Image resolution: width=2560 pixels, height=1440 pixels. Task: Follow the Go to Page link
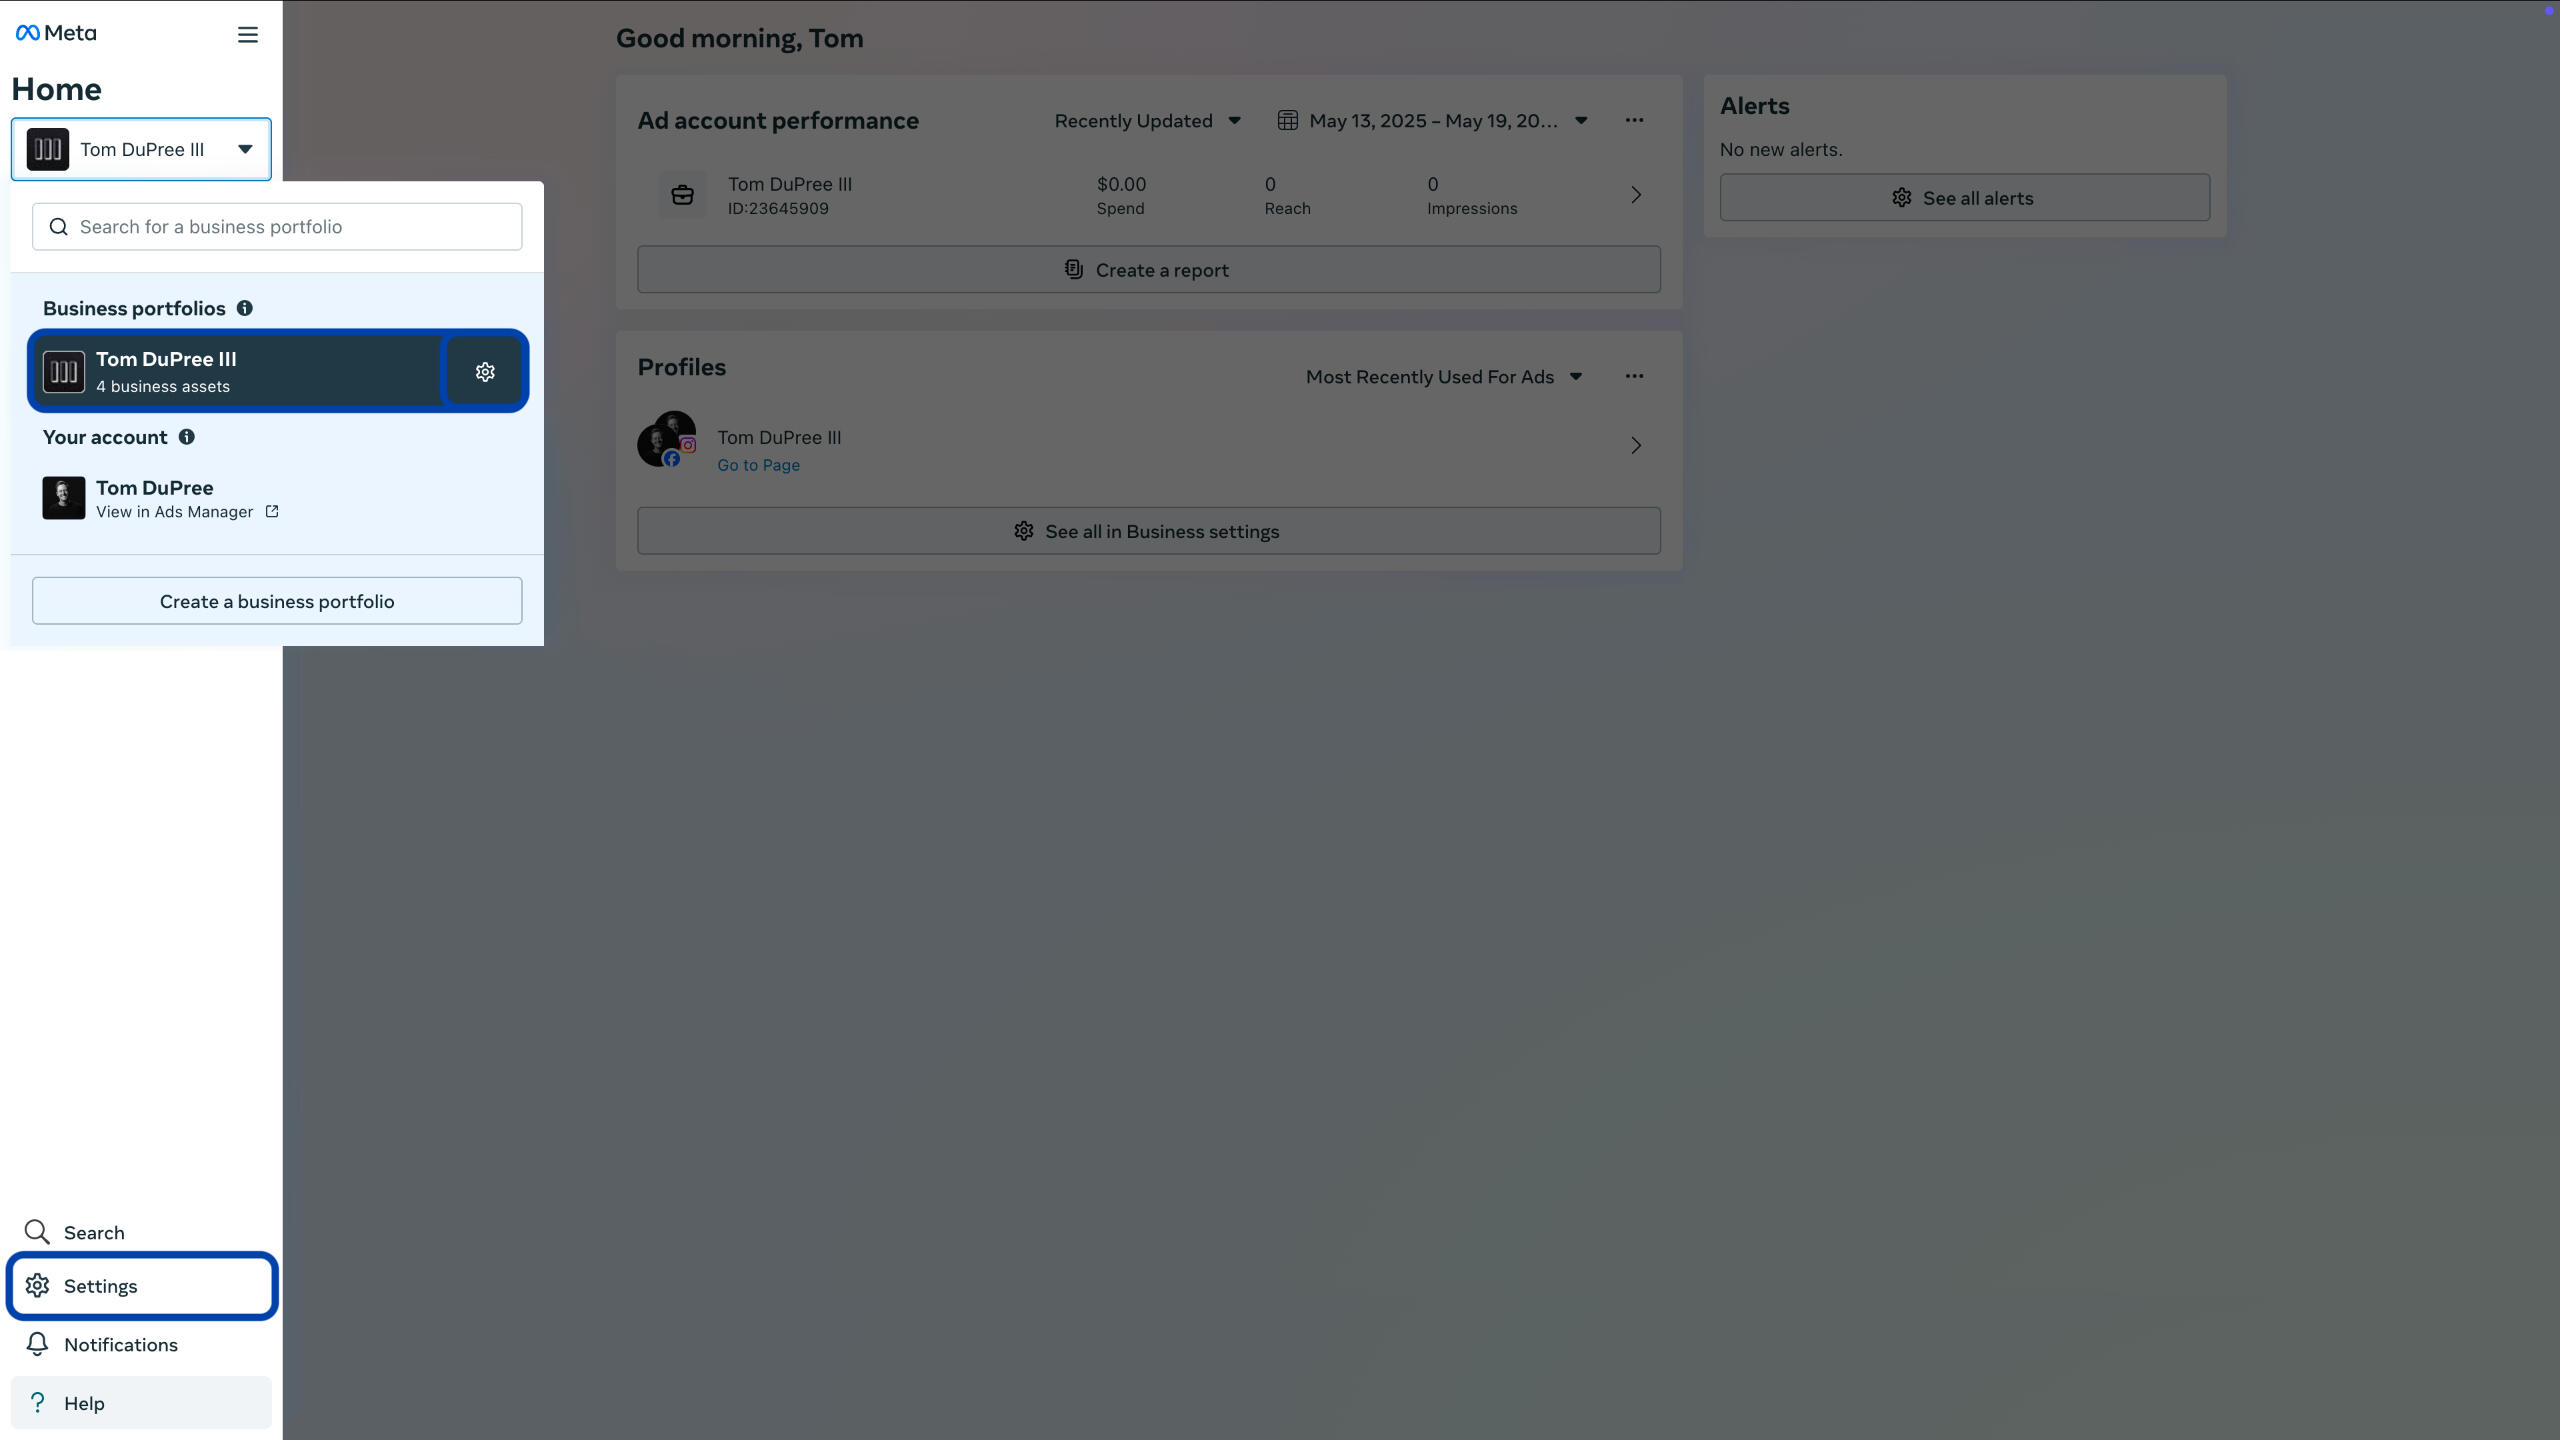[758, 465]
